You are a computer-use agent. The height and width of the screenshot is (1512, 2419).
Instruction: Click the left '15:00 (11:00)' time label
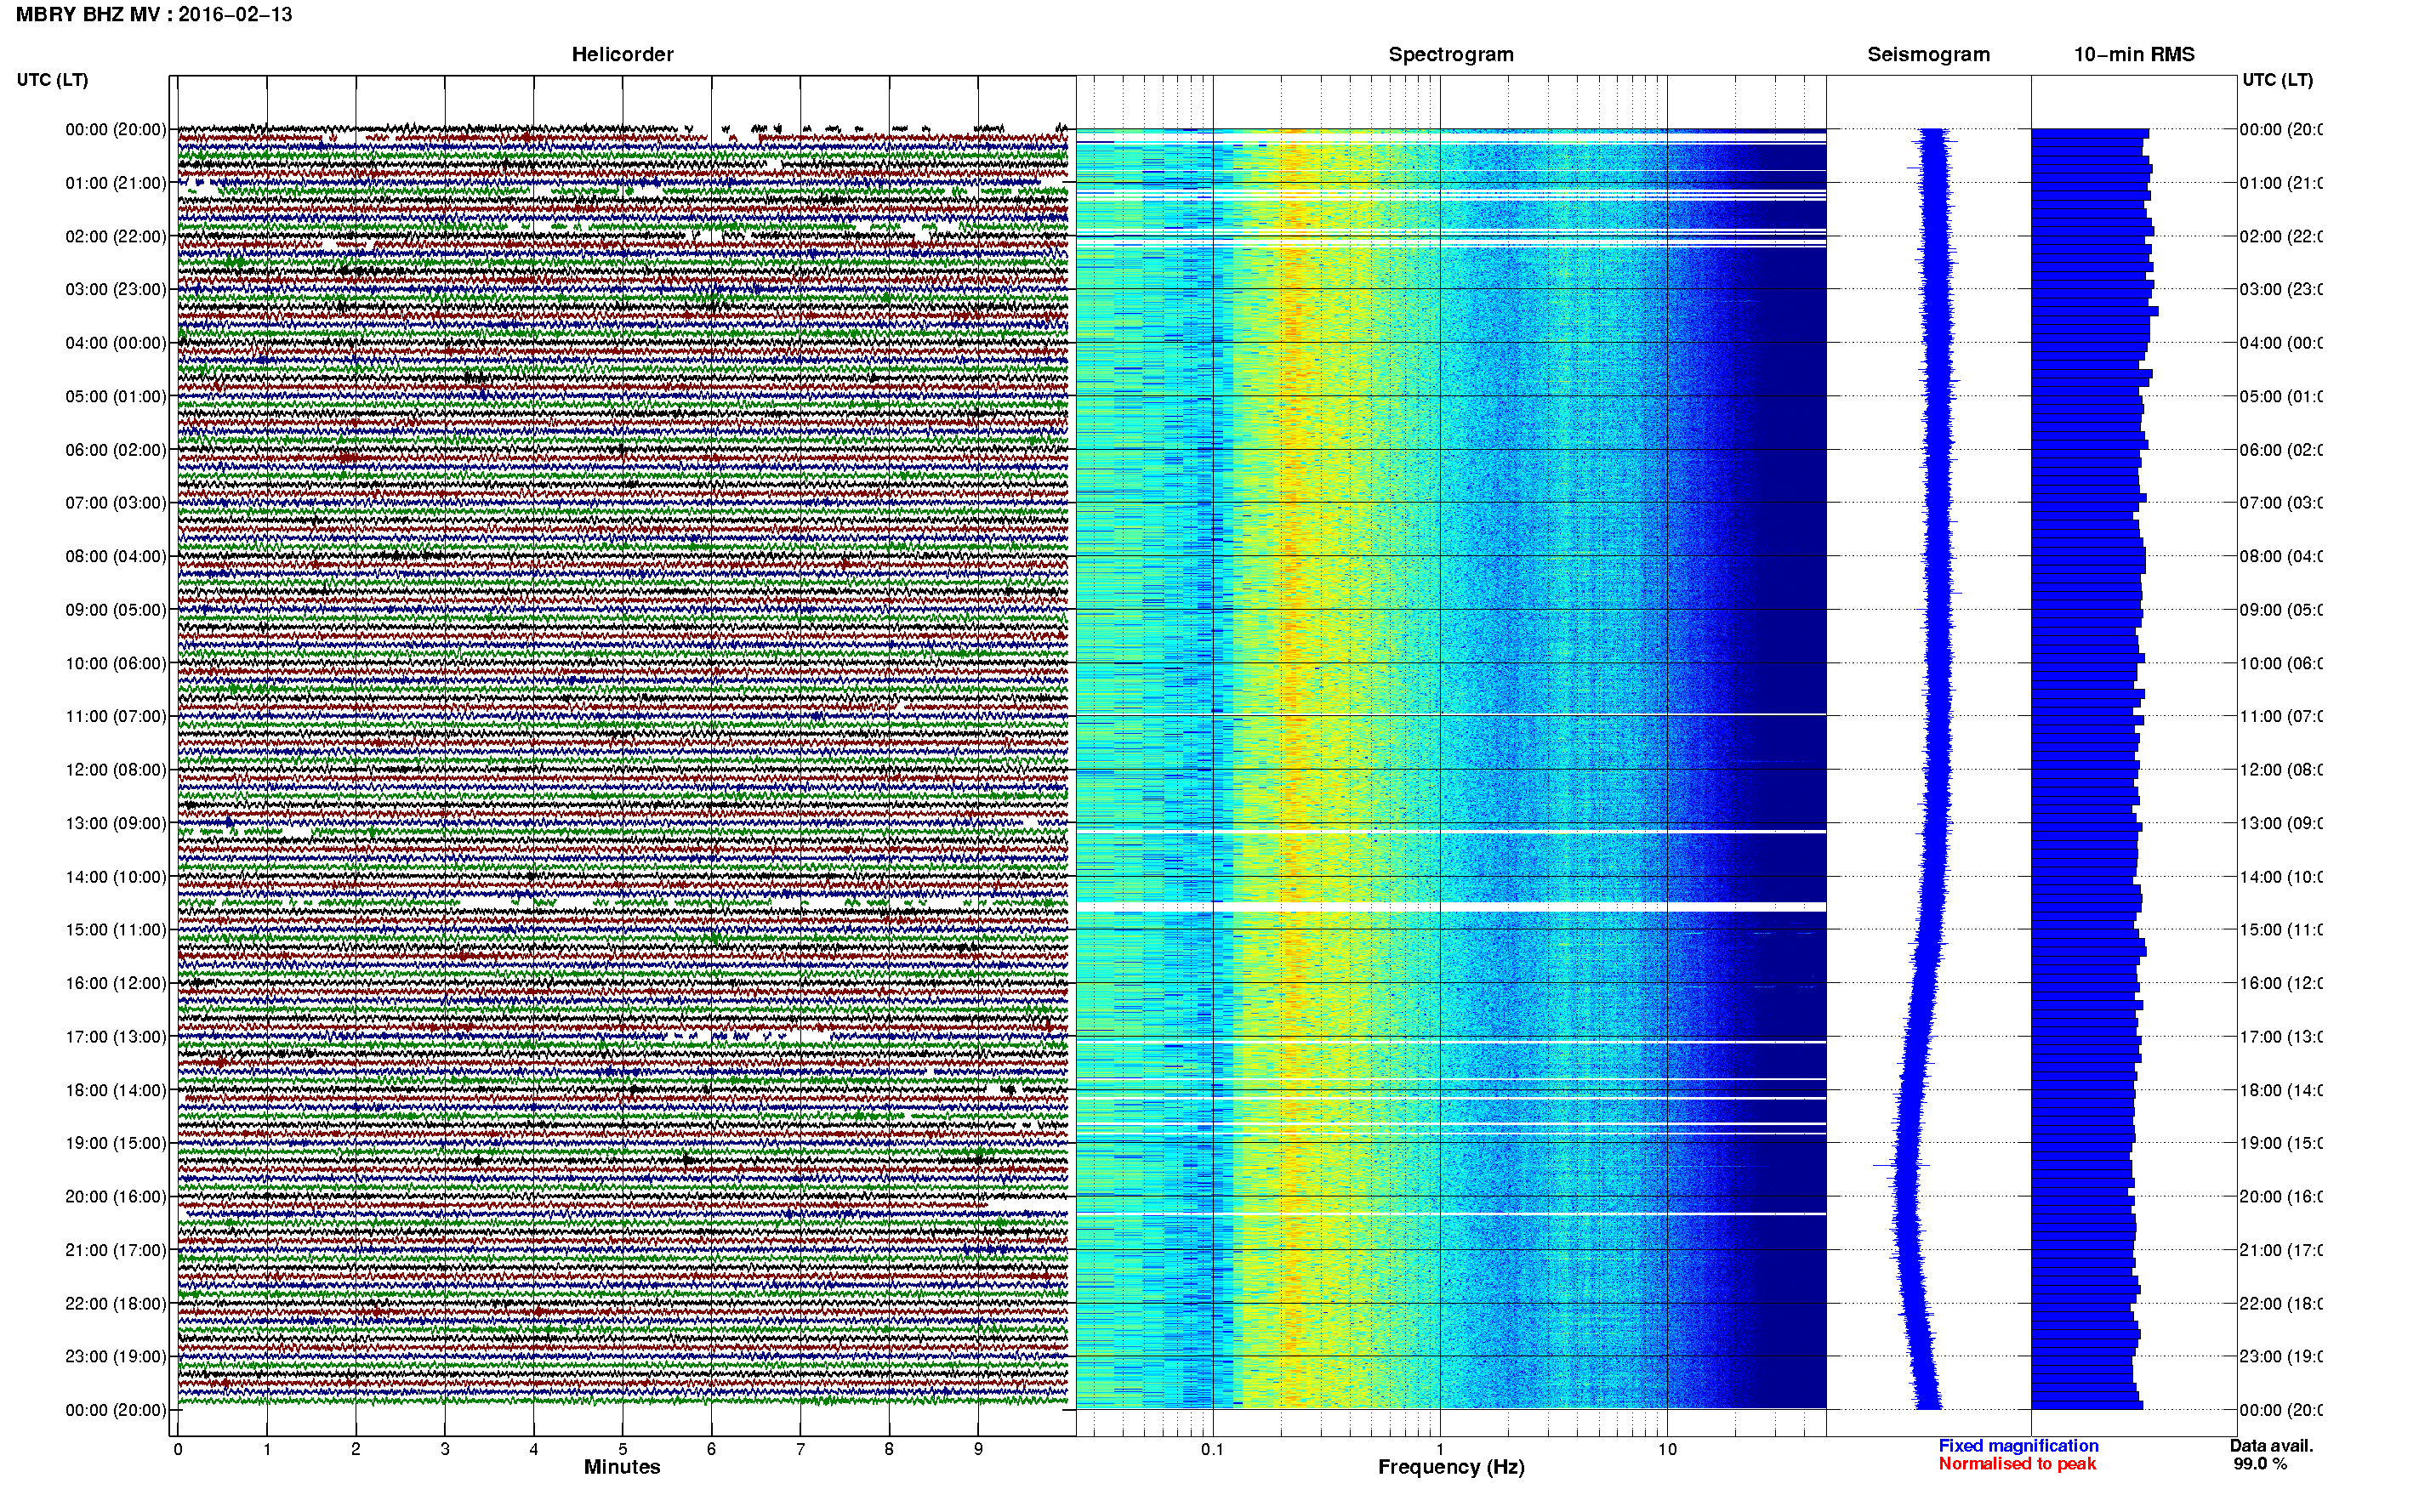tap(116, 930)
